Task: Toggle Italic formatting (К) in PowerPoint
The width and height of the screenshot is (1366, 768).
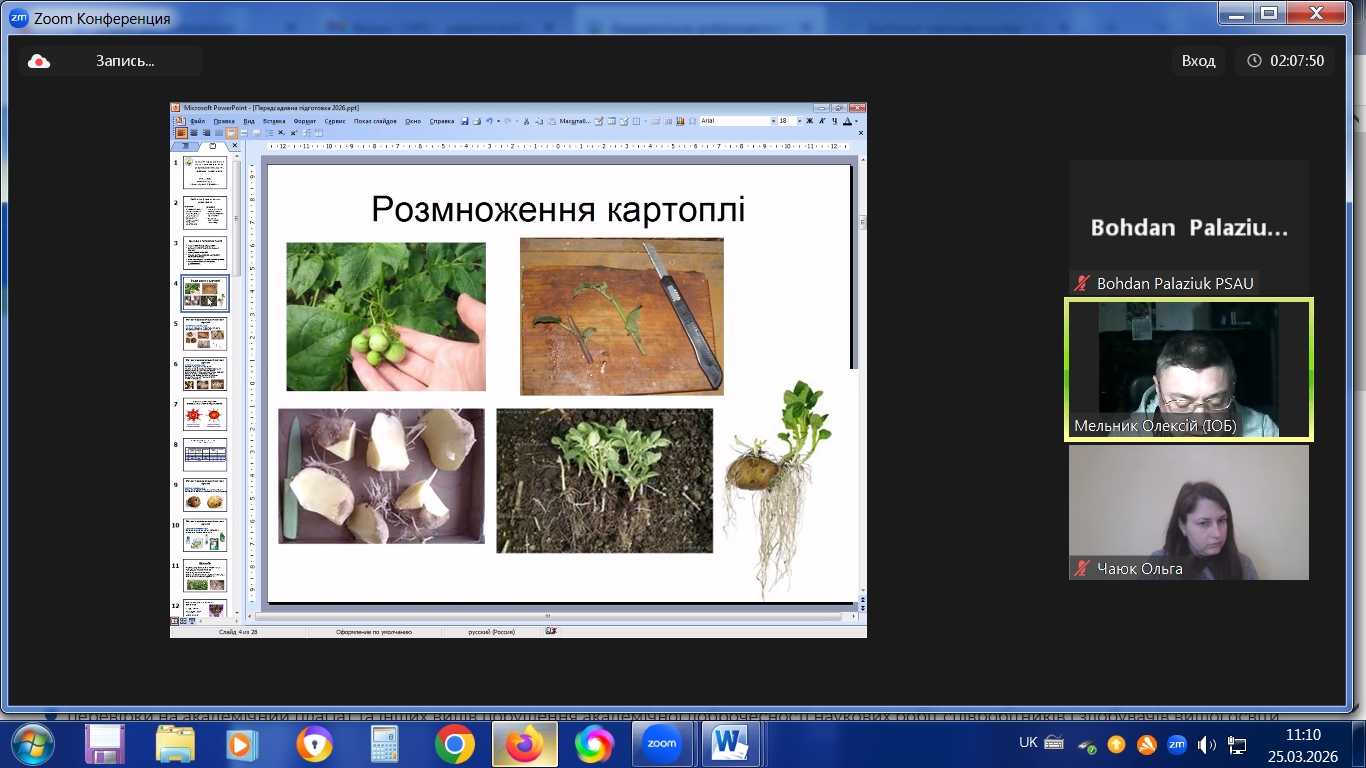Action: pos(822,121)
